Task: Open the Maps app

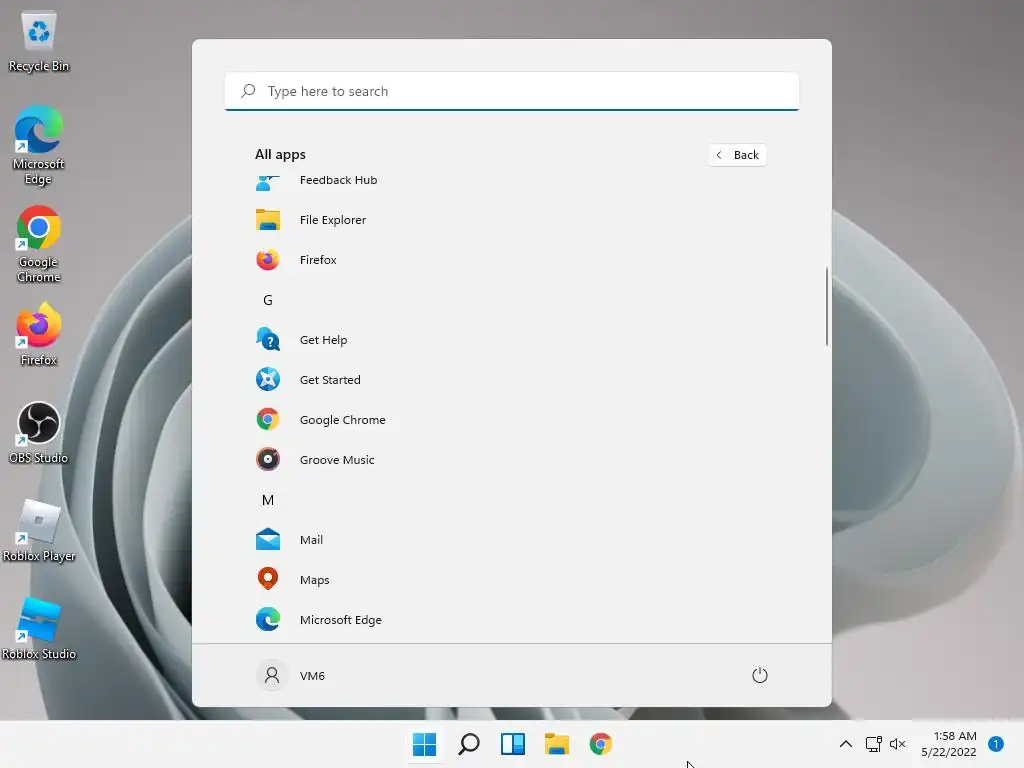Action: 511,580
